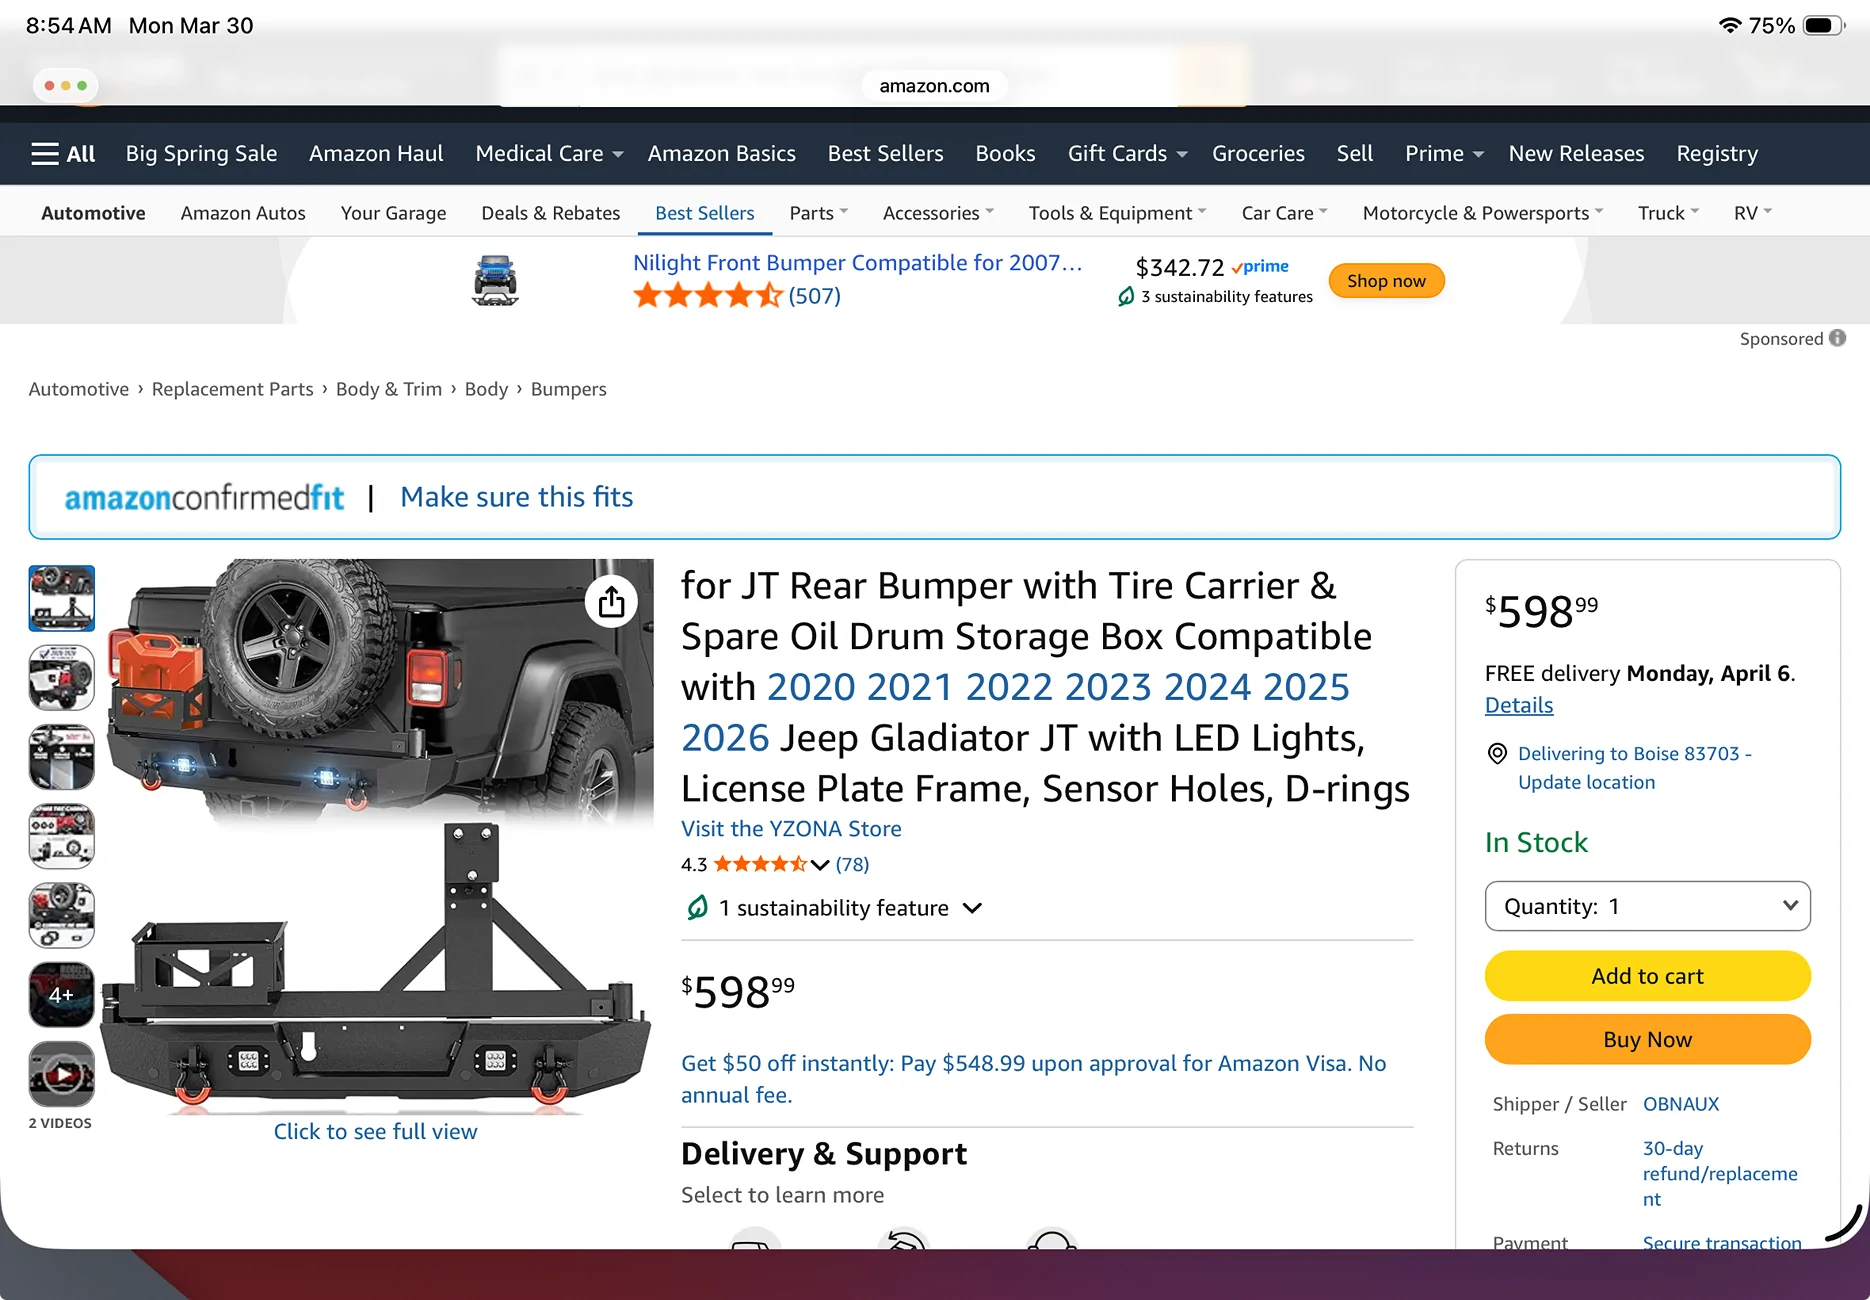This screenshot has width=1870, height=1300.
Task: Switch to the Best Sellers automotive tab
Action: click(704, 213)
